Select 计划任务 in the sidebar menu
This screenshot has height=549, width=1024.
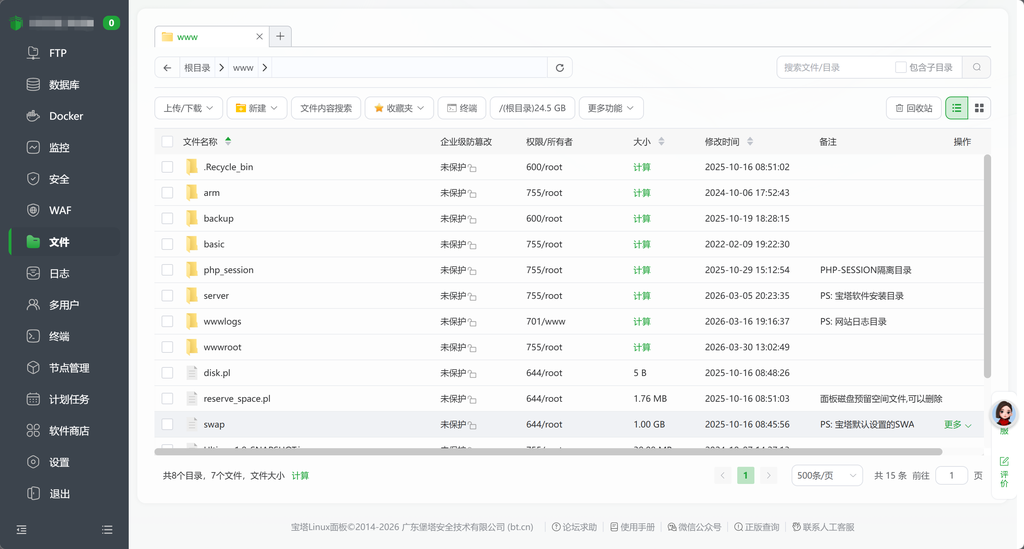point(69,399)
